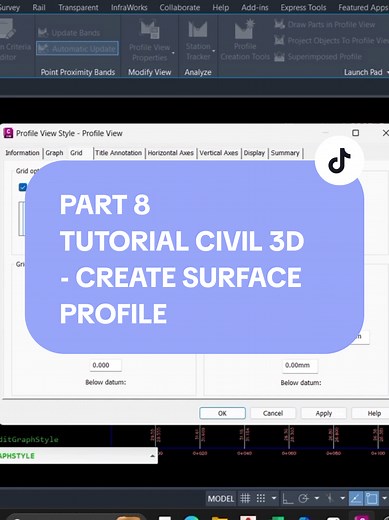Click Update Bands in the ribbon
The height and width of the screenshot is (520, 389).
[69, 33]
